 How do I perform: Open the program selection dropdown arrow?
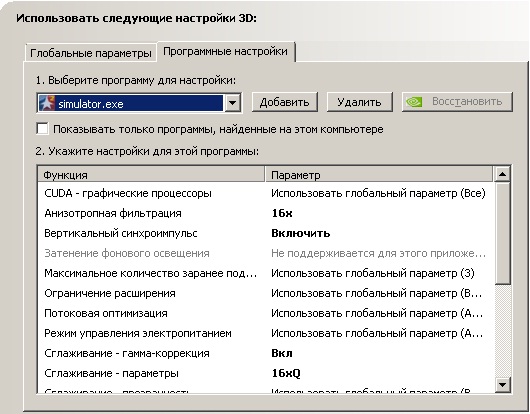coord(233,103)
